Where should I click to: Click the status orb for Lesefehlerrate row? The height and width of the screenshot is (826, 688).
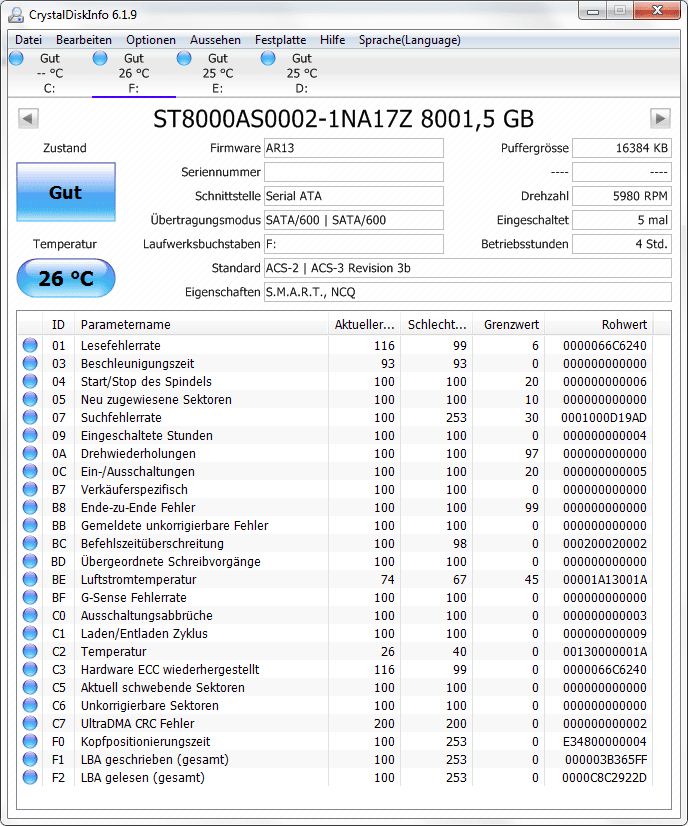tap(30, 345)
